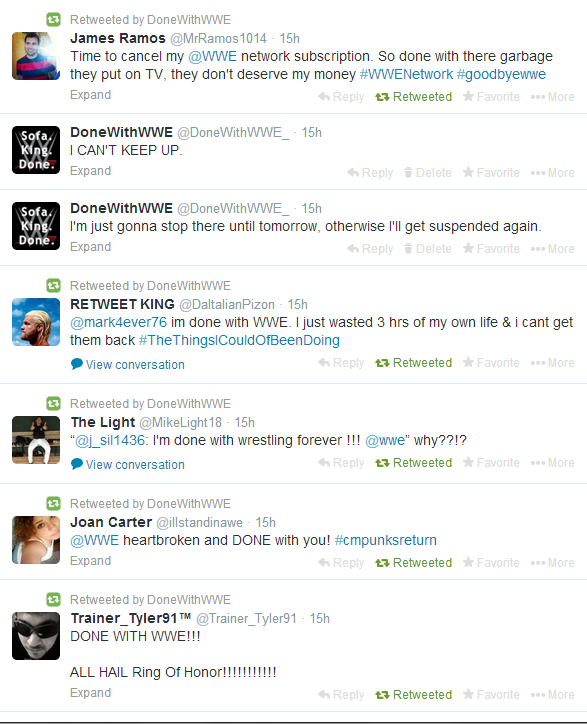Viewport: 587px width, 724px height.
Task: Open James Ramos's profile picture
Action: 36,56
